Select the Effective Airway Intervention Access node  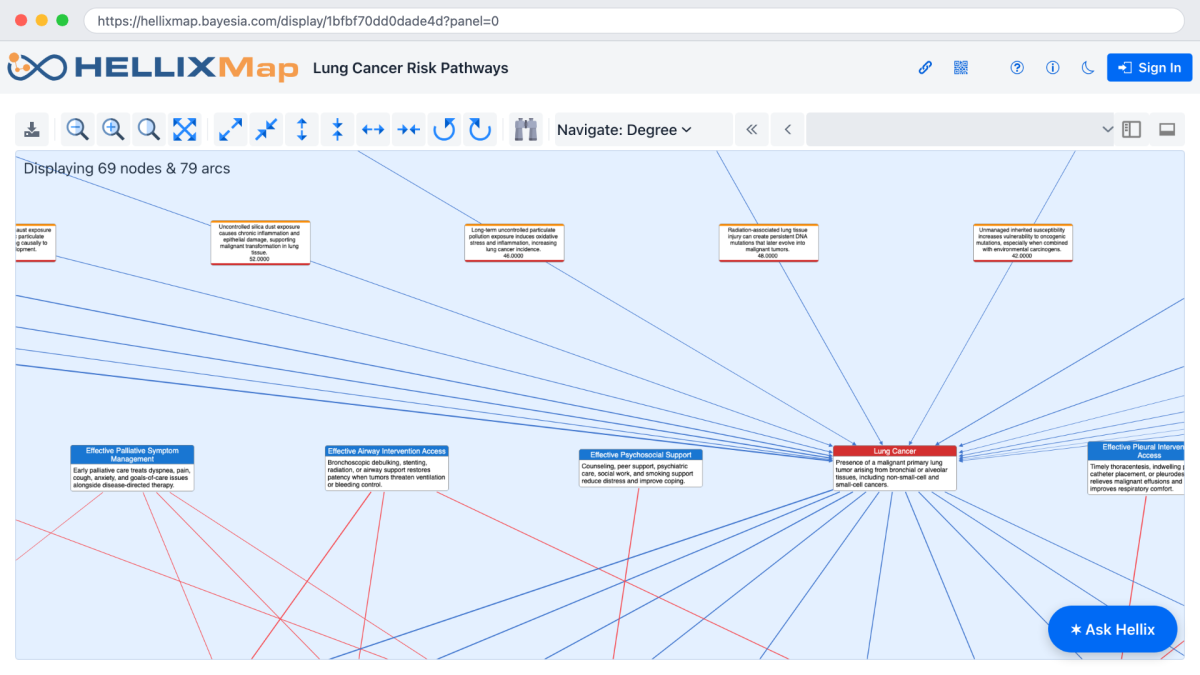tap(387, 468)
